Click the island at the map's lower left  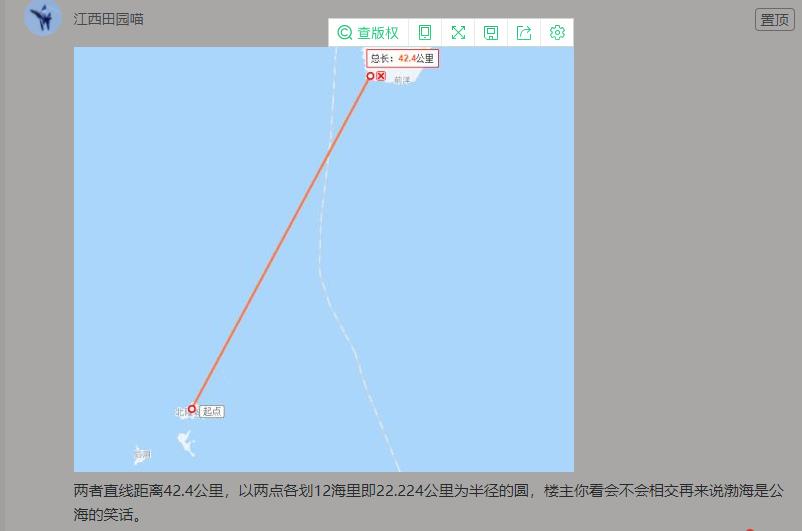tap(142, 455)
